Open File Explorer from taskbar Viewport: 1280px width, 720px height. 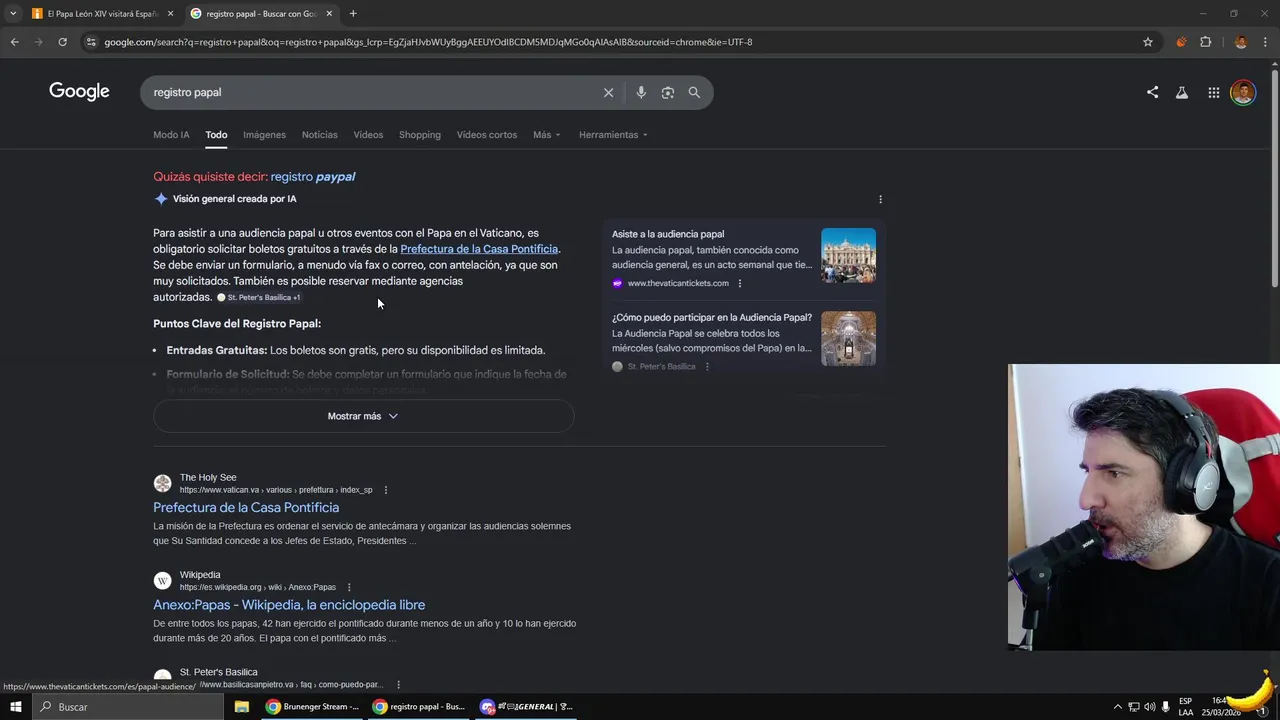point(241,707)
